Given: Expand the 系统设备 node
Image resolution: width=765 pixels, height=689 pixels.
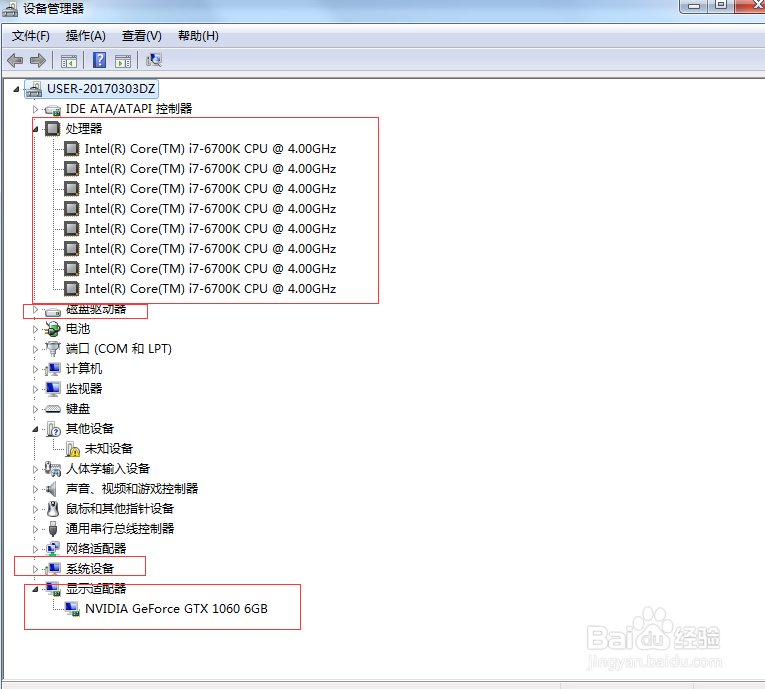Looking at the screenshot, I should coord(35,569).
